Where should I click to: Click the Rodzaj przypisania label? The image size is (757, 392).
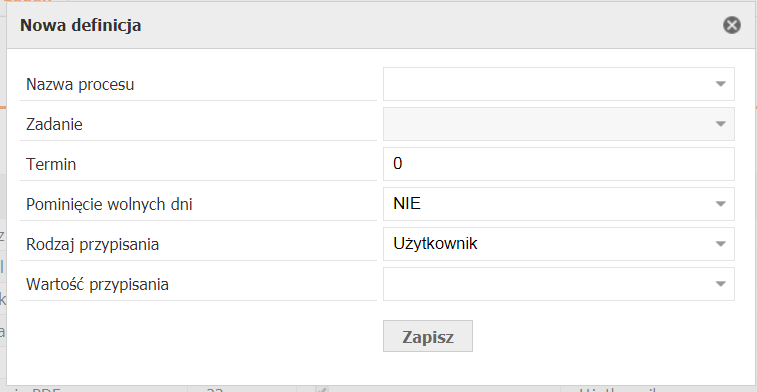click(92, 245)
